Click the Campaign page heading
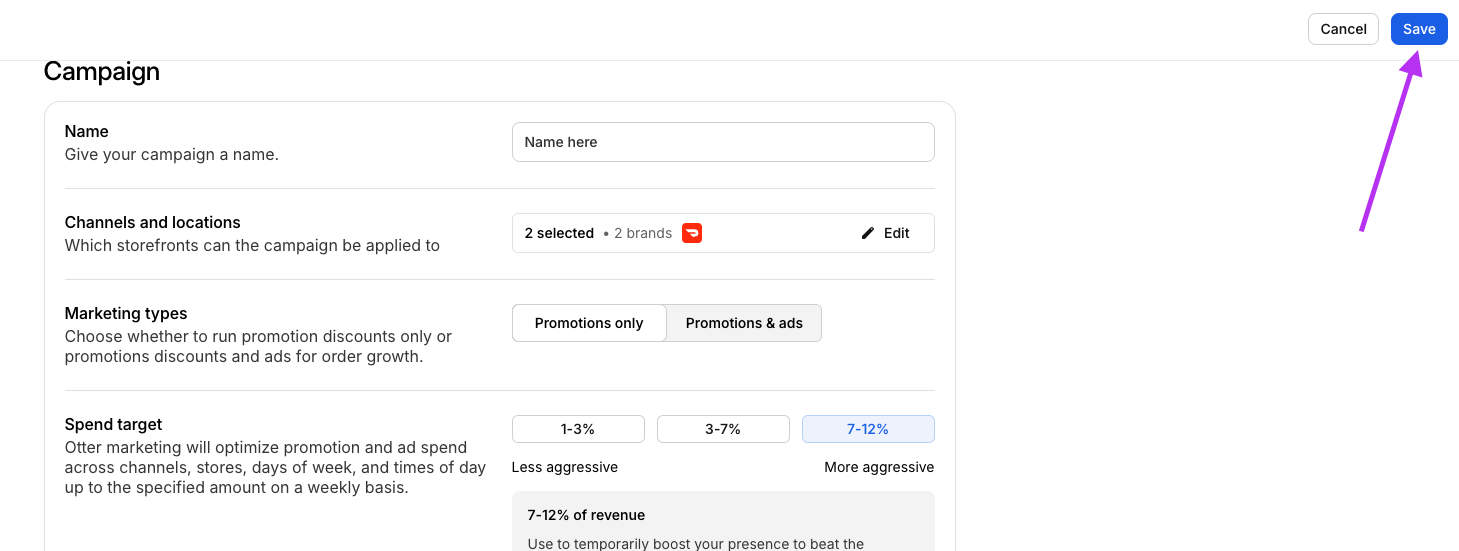This screenshot has width=1459, height=551. [102, 72]
